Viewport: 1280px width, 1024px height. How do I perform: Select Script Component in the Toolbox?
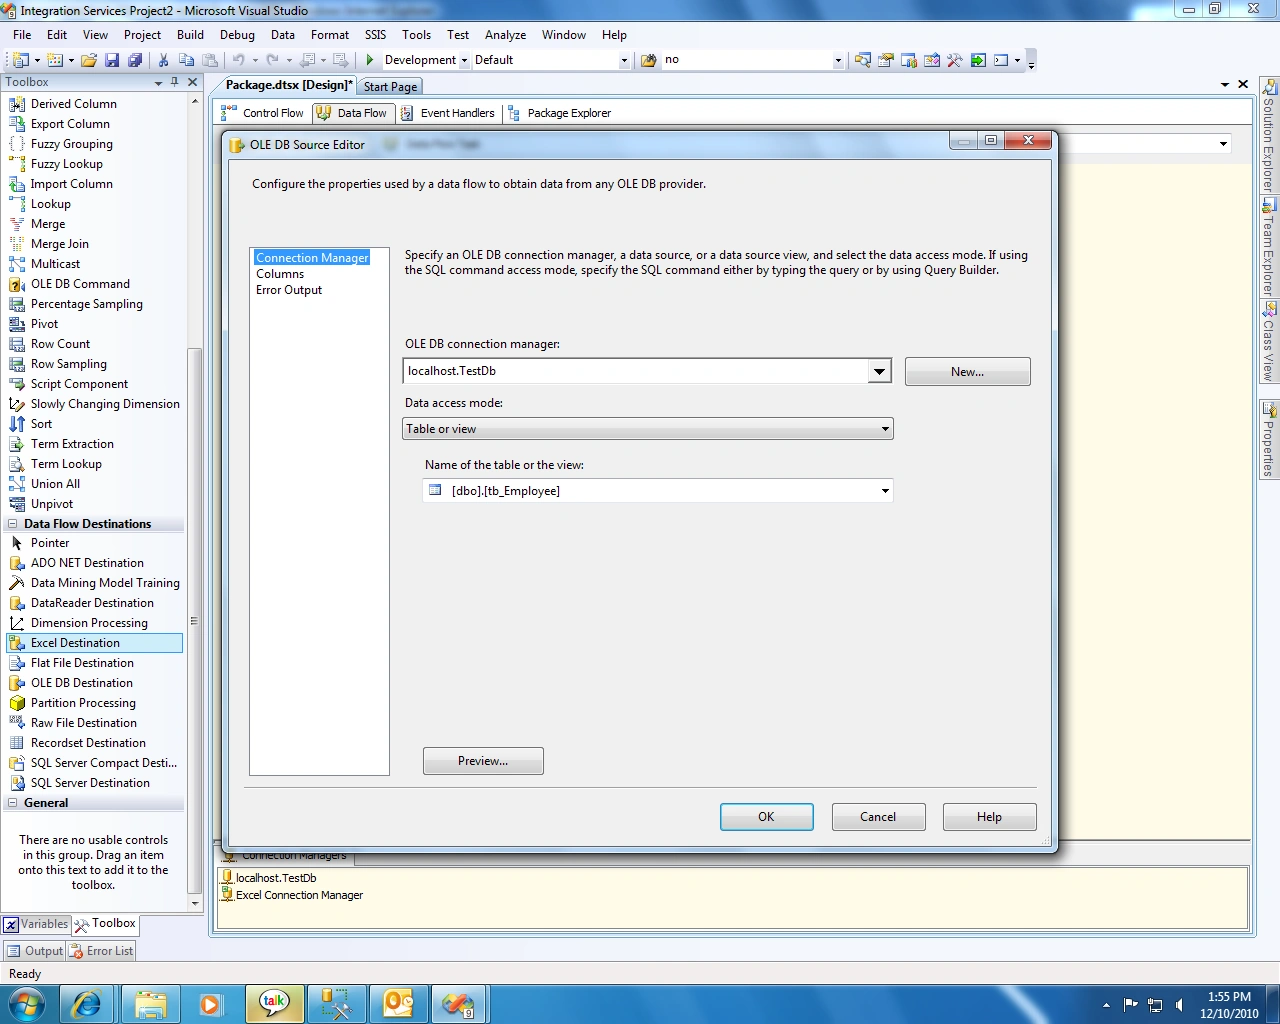(x=95, y=384)
